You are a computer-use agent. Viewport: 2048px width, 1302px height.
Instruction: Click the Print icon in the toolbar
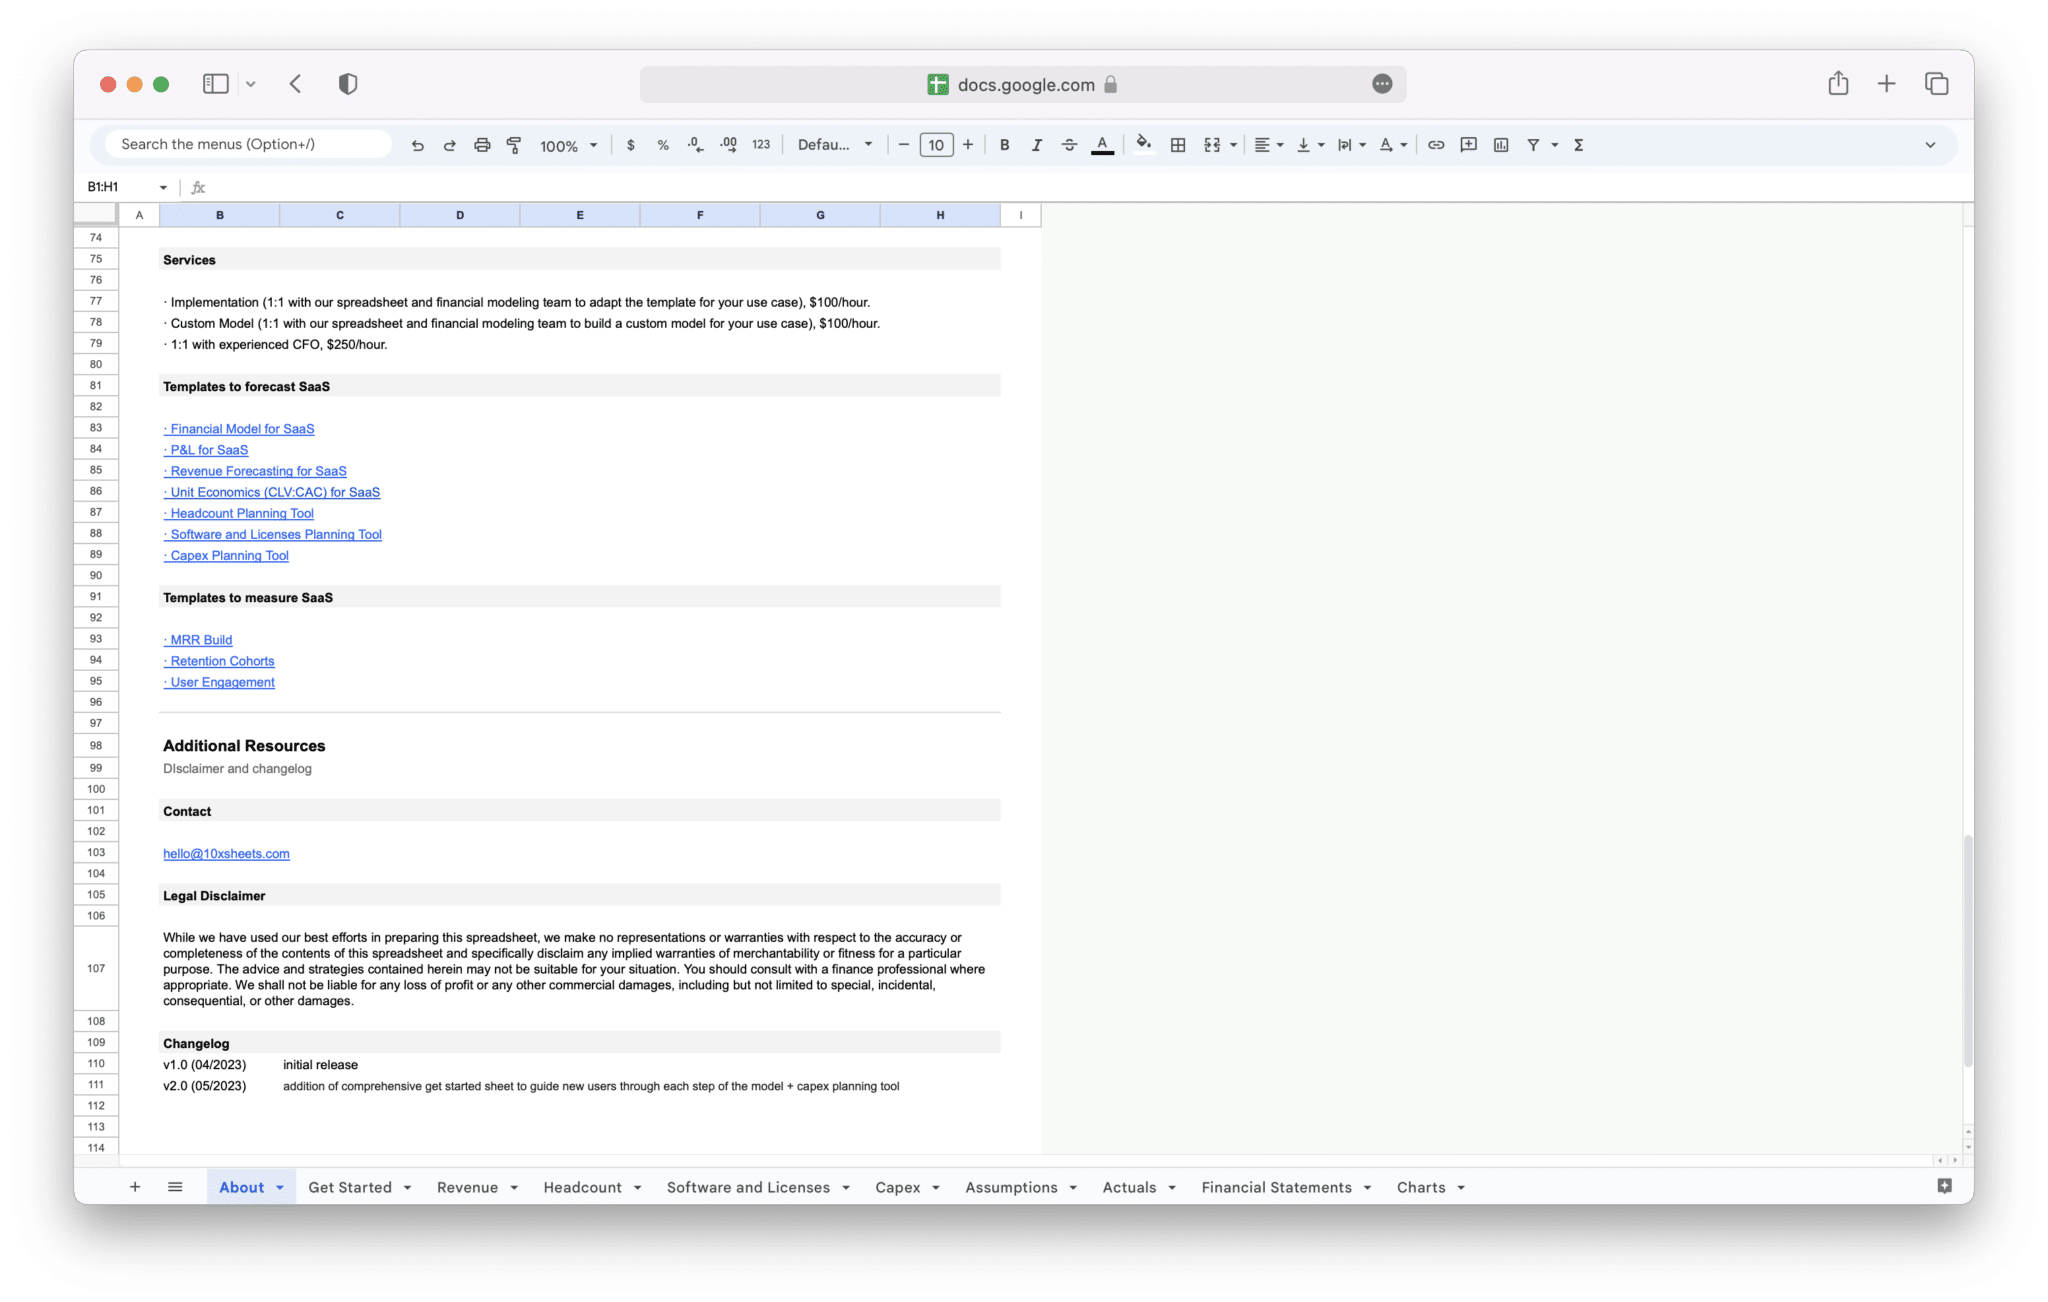[x=482, y=144]
